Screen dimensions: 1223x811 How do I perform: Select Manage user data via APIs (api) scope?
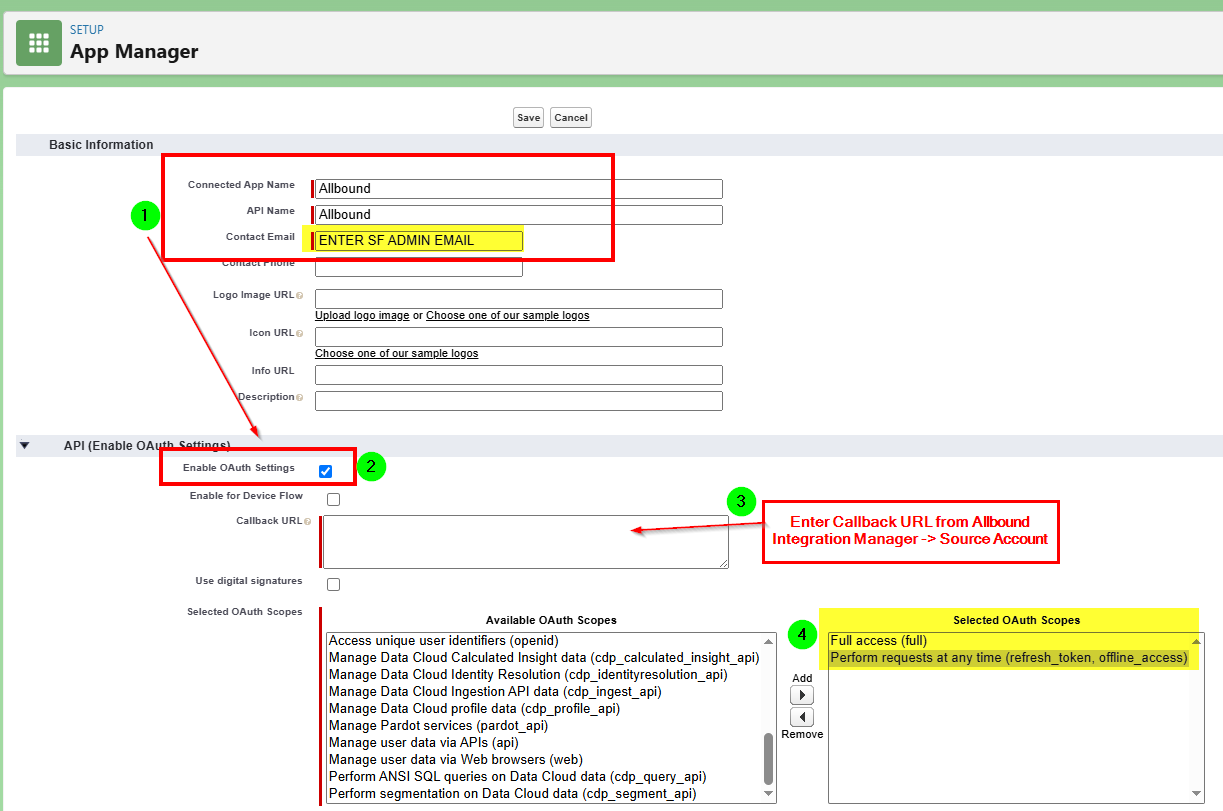423,742
